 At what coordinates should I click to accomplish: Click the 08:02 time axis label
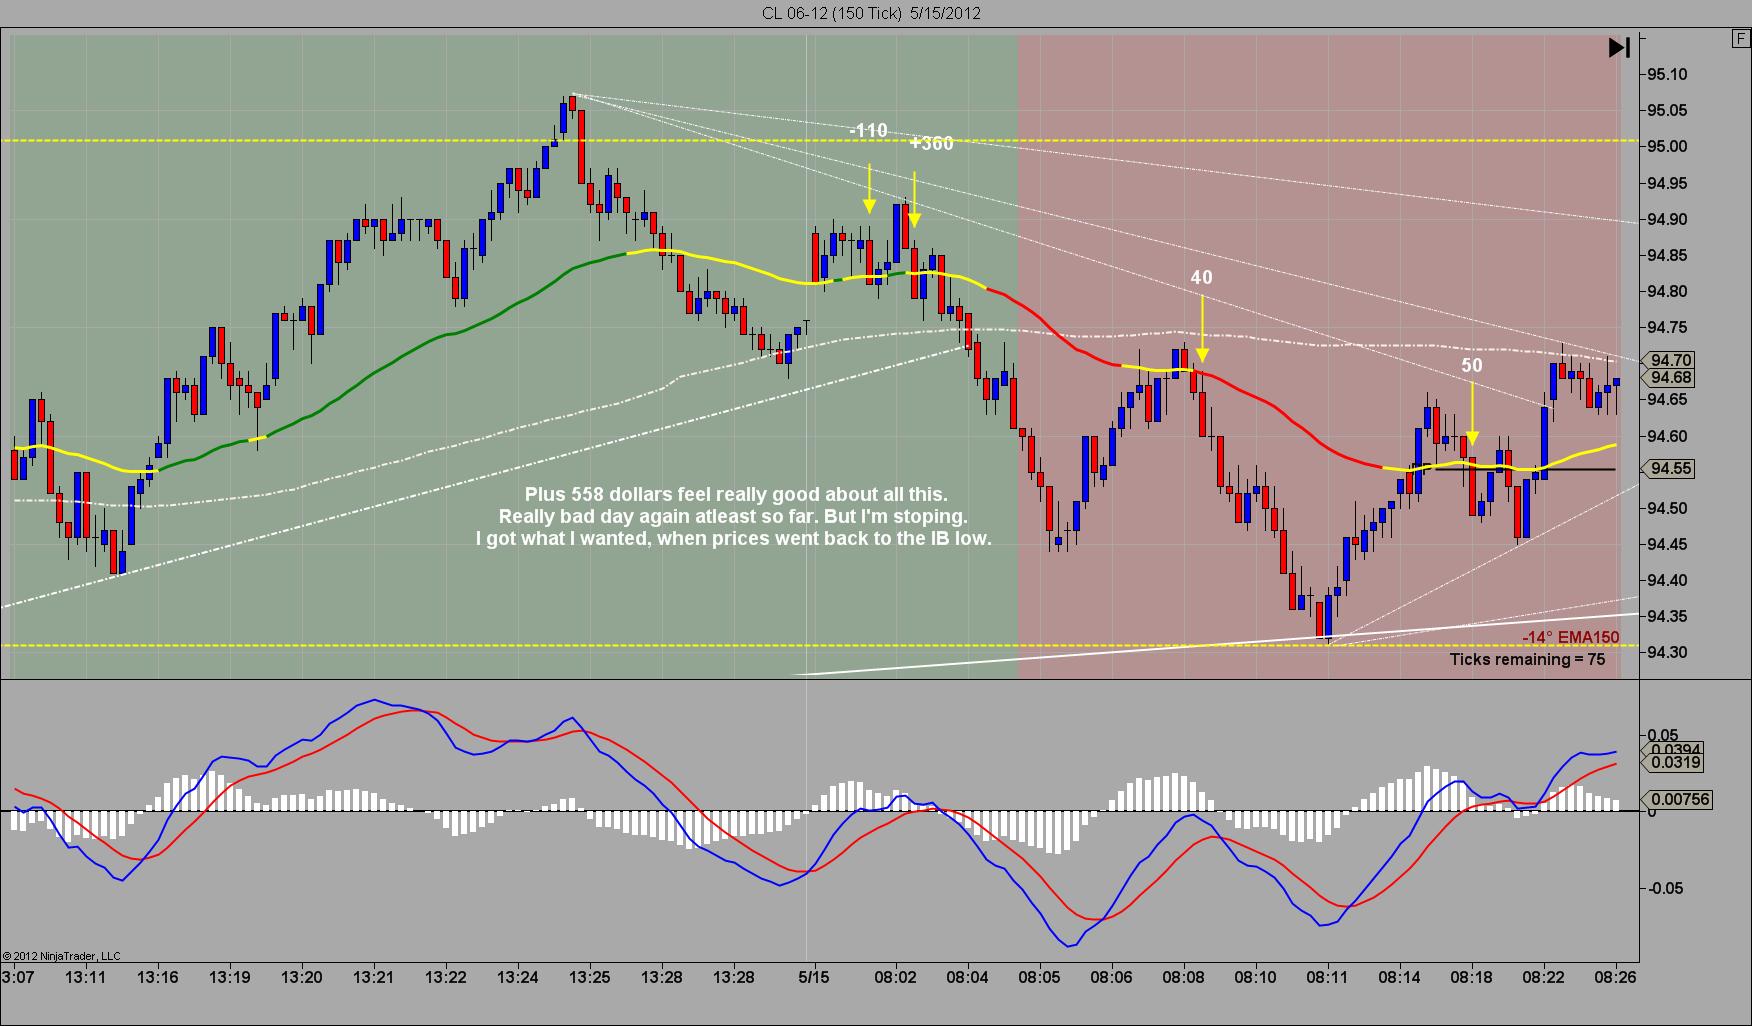[895, 977]
